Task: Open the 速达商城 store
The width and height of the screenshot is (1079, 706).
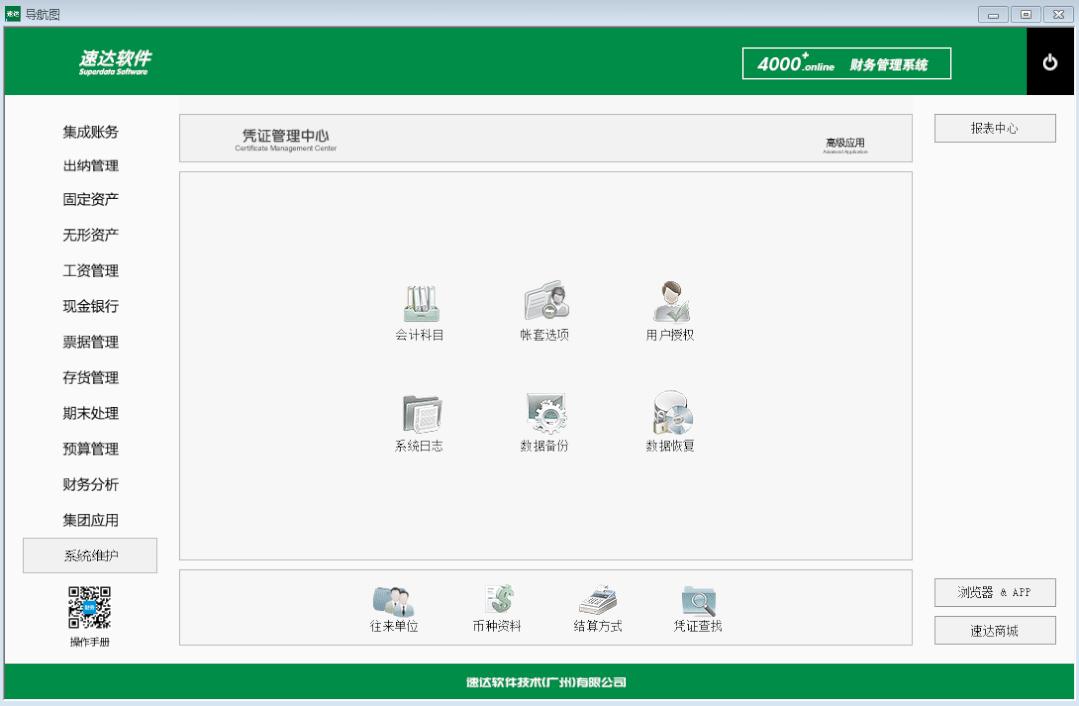Action: pos(994,630)
